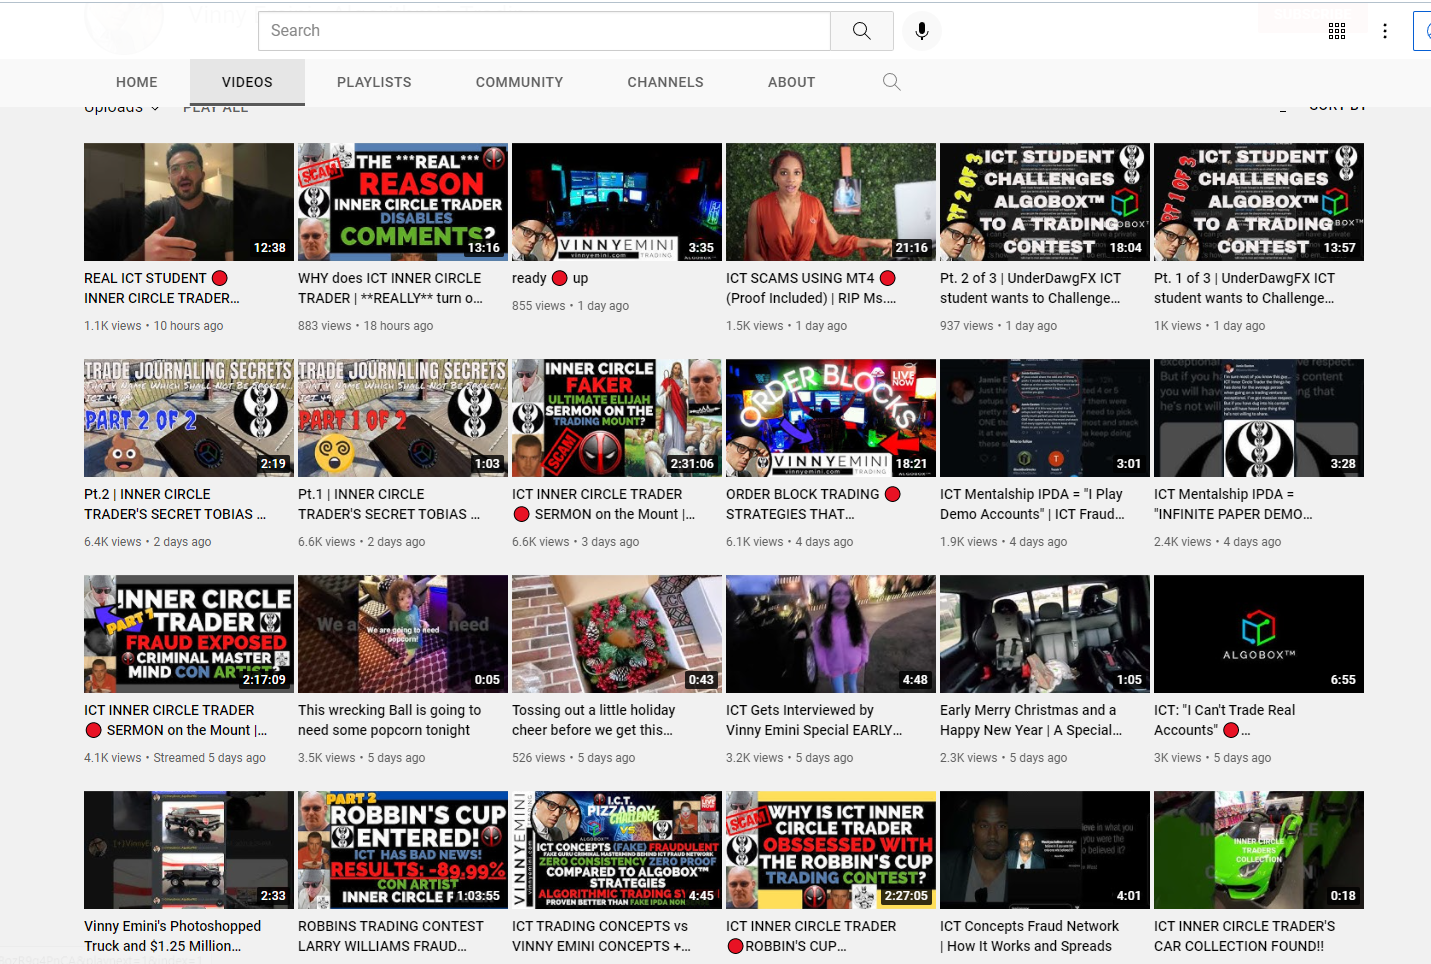This screenshot has height=964, width=1431.
Task: Open 'ICT: I Can't Trade Real Accounts' title
Action: [1224, 720]
